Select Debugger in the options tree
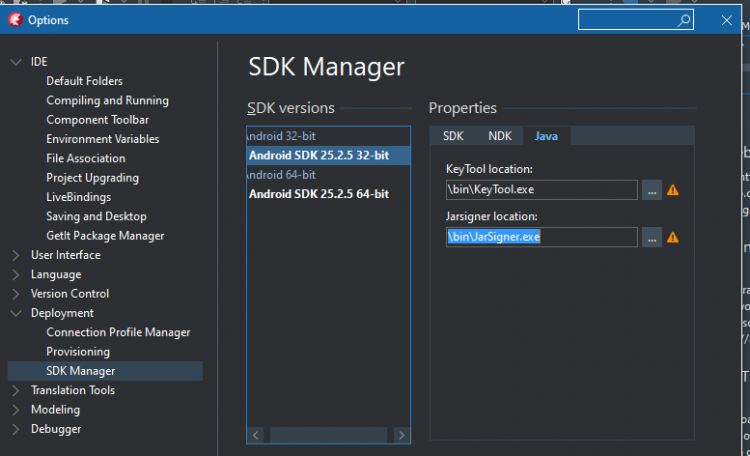Screen dimensions: 750x456 pos(56,429)
